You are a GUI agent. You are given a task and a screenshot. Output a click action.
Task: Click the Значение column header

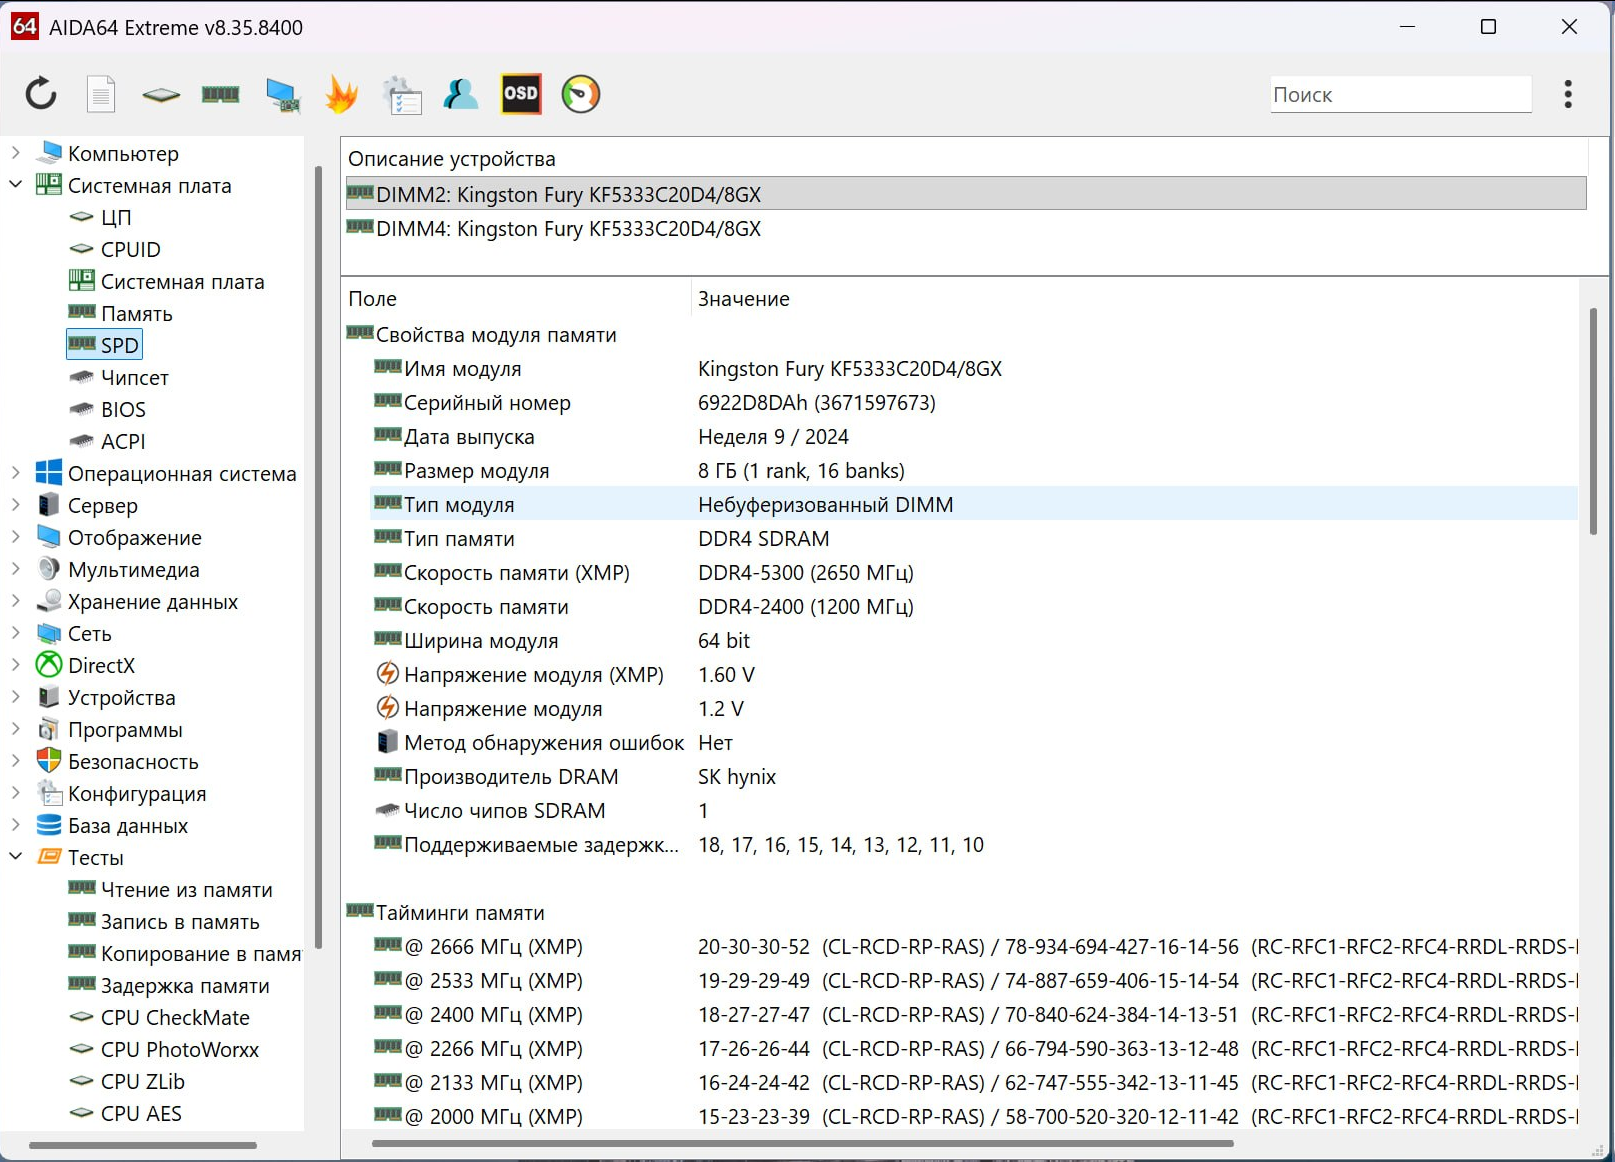(1134, 298)
